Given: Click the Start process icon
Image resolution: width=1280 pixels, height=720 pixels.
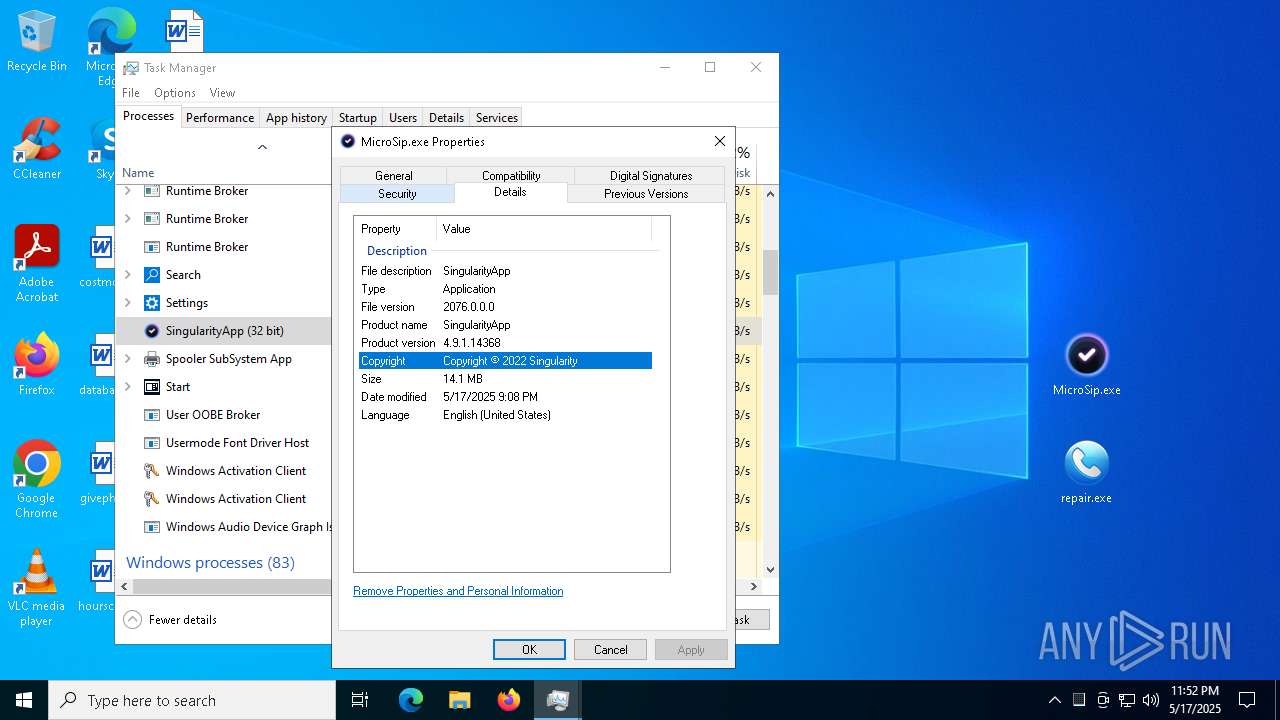Looking at the screenshot, I should pos(152,387).
